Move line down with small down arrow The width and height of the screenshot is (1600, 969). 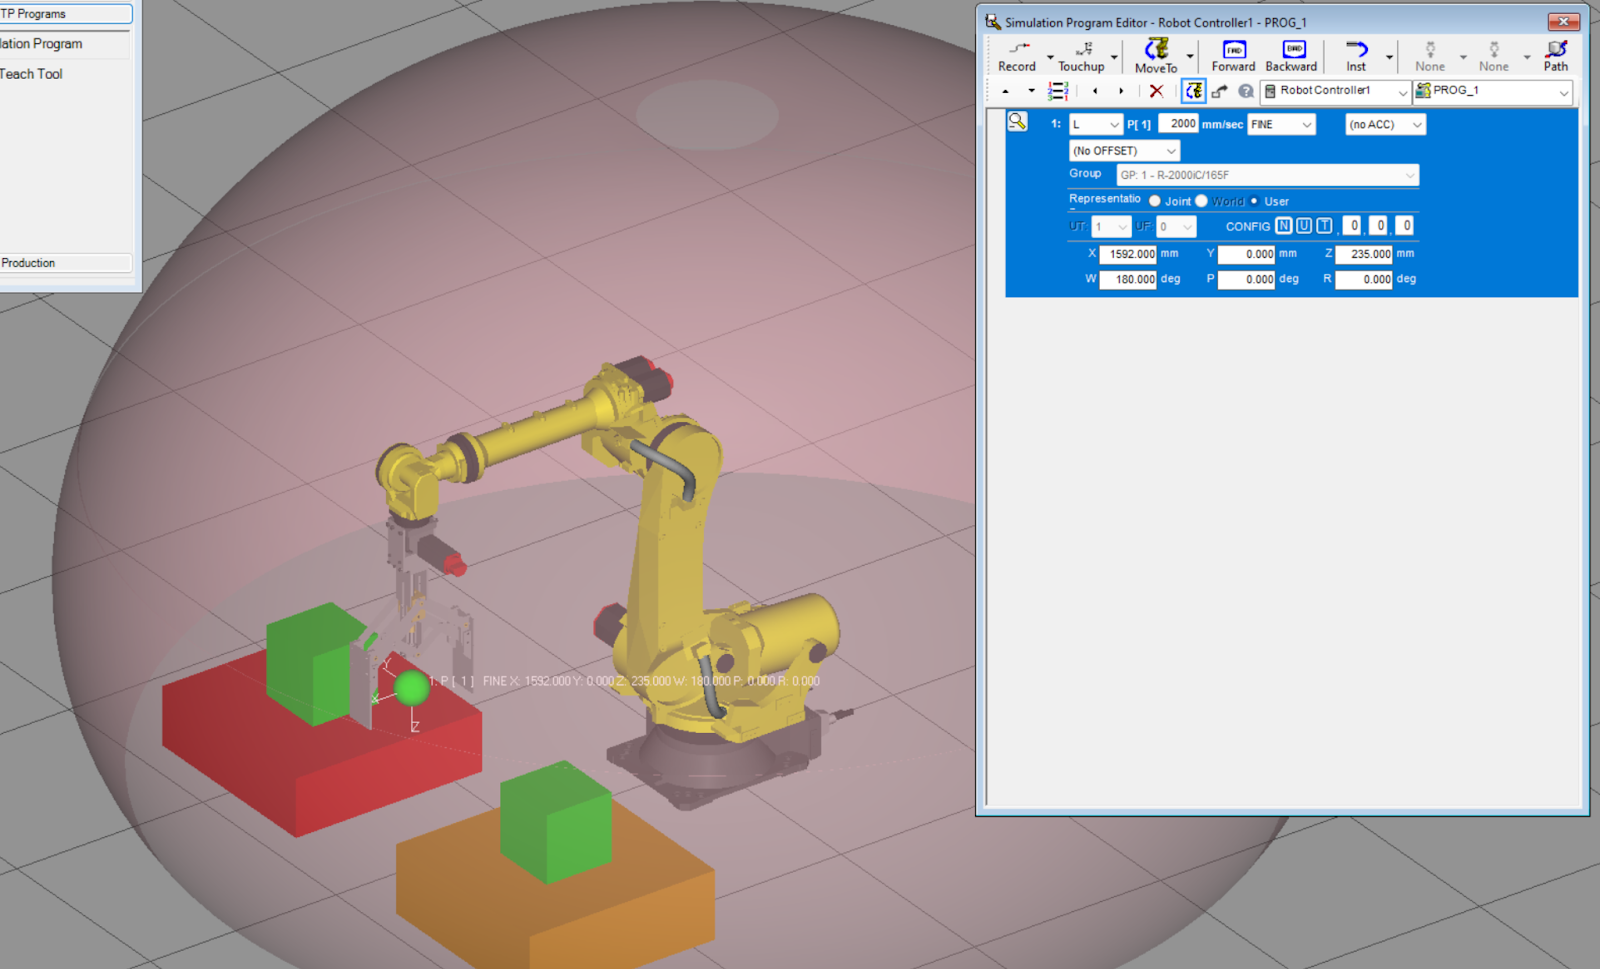point(1031,91)
